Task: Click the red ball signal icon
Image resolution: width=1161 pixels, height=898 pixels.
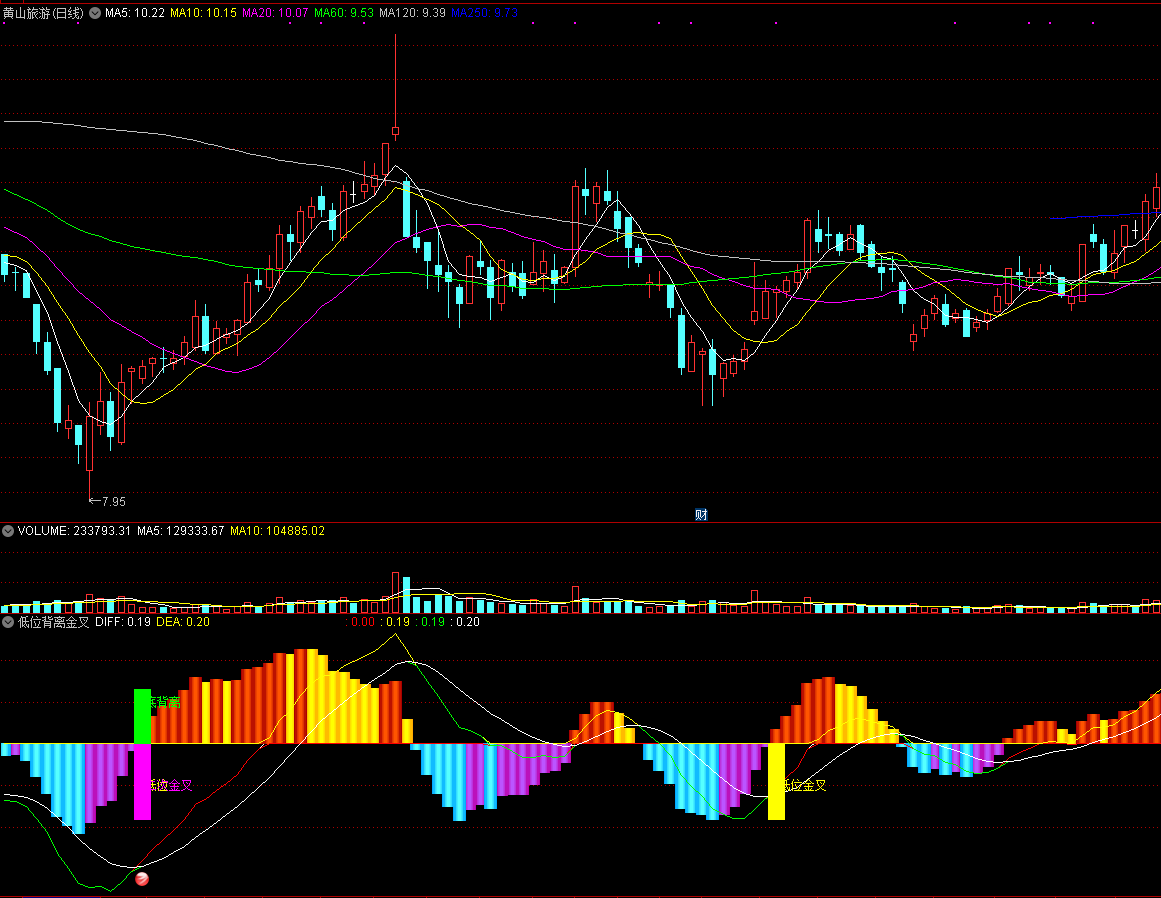Action: [x=142, y=879]
